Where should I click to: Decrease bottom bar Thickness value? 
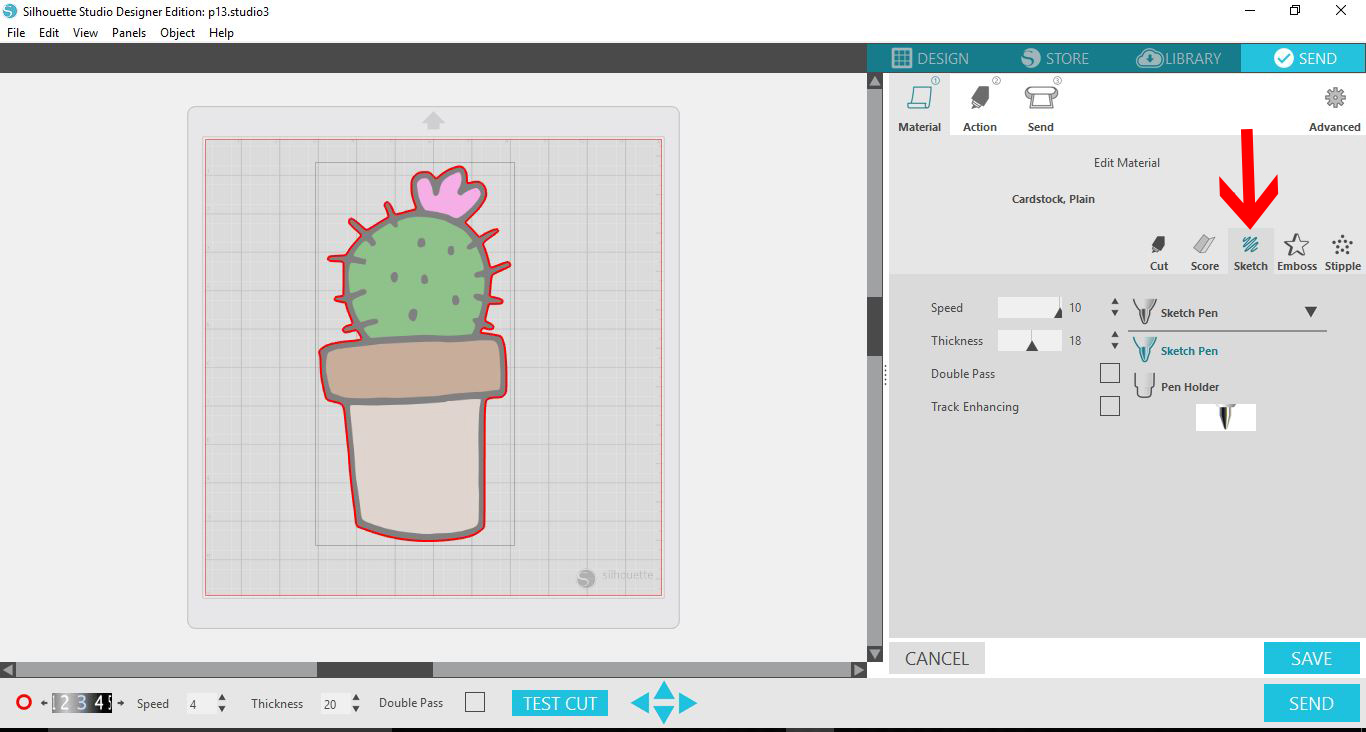(356, 710)
